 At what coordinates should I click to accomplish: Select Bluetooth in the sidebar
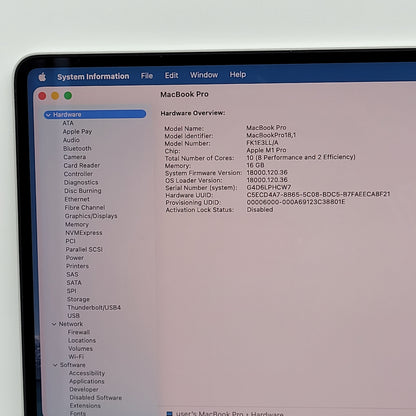click(x=77, y=148)
